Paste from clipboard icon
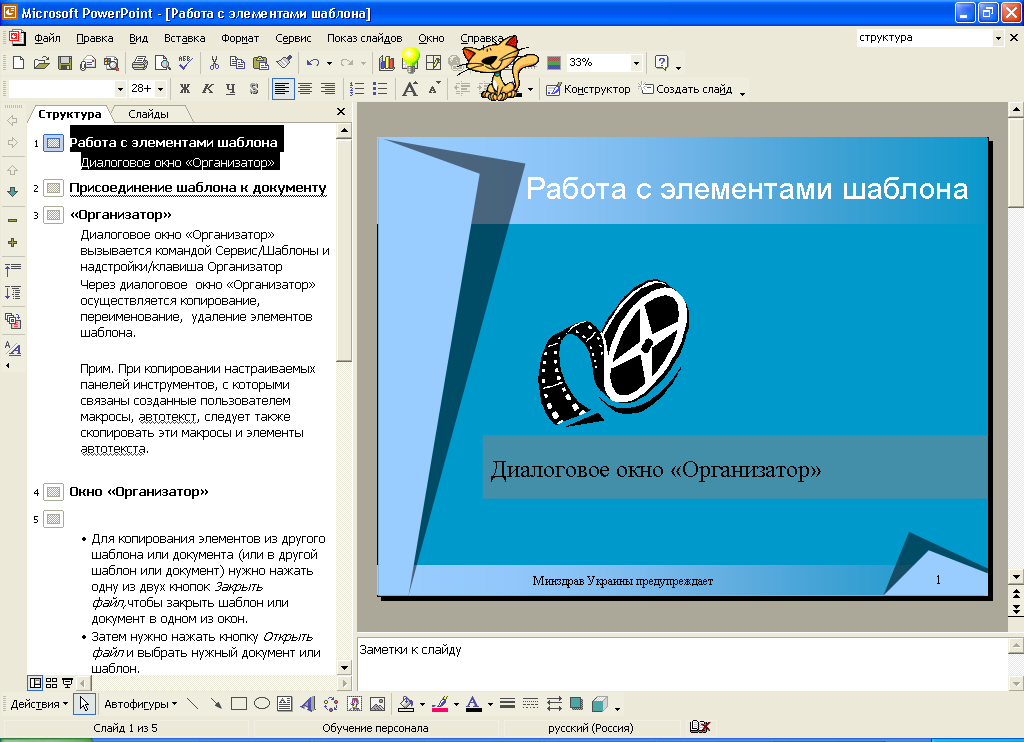Image resolution: width=1024 pixels, height=742 pixels. point(261,63)
